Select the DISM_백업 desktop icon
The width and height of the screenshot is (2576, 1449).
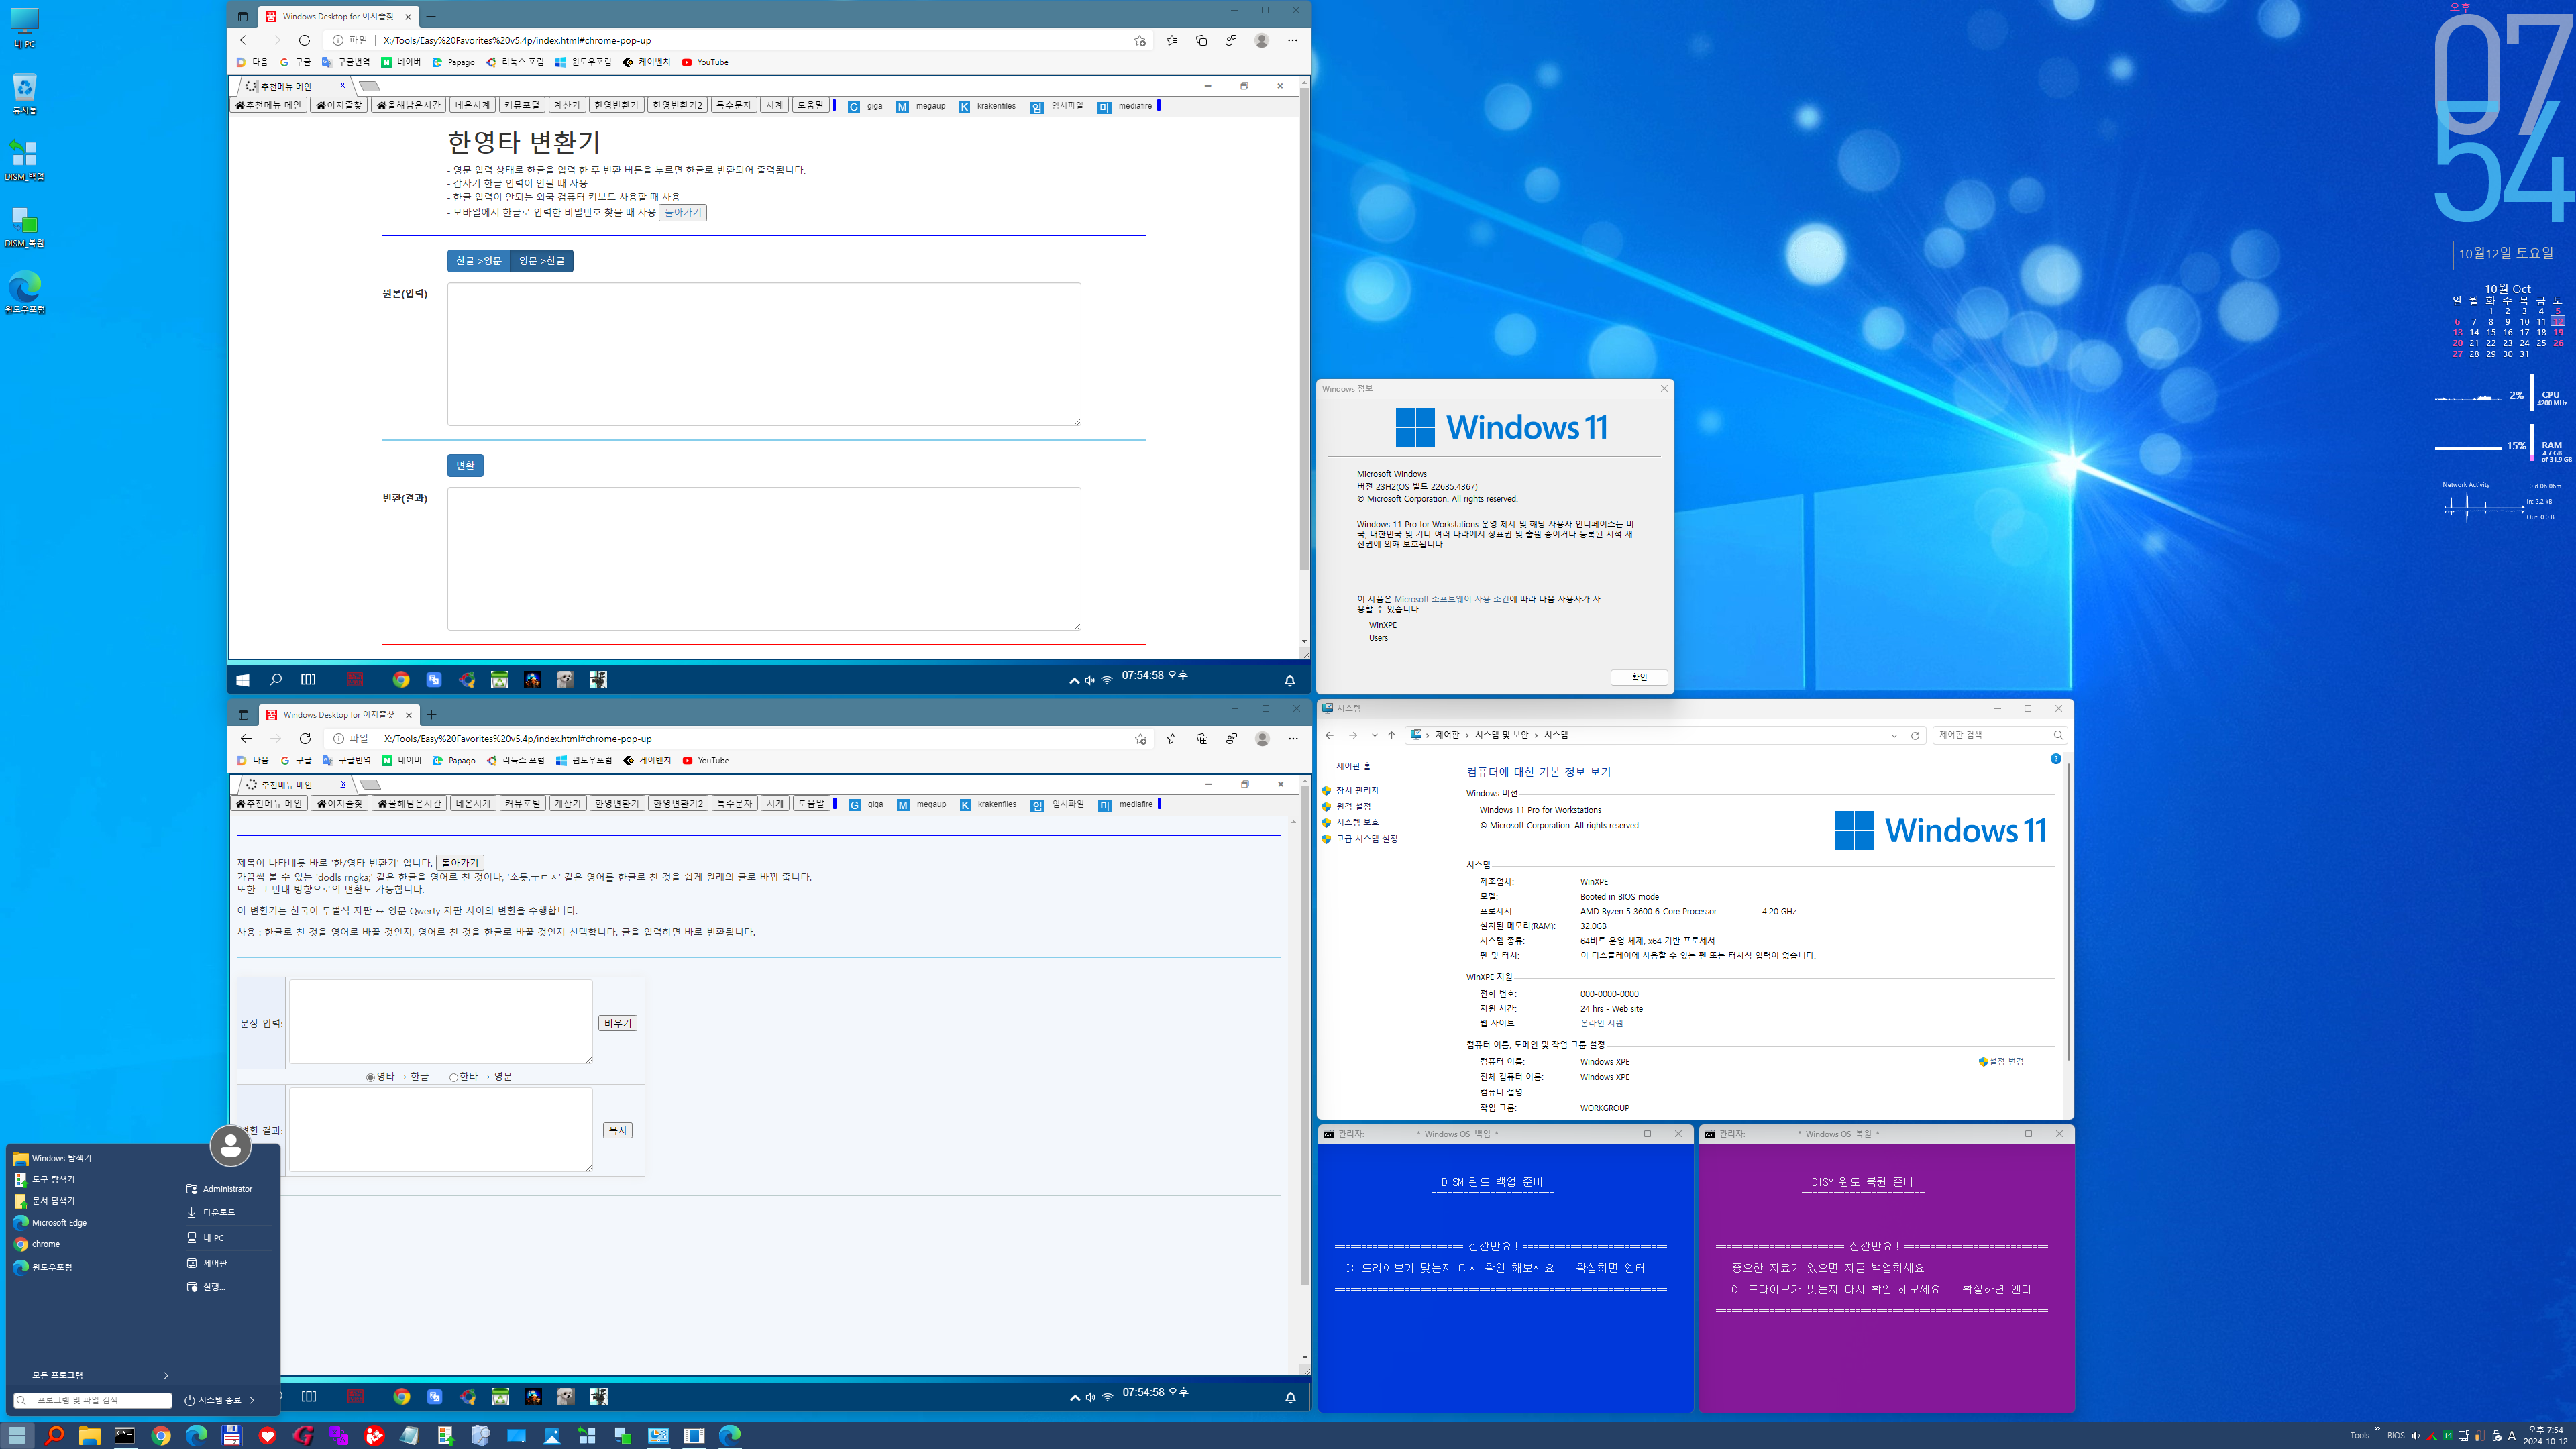[24, 160]
